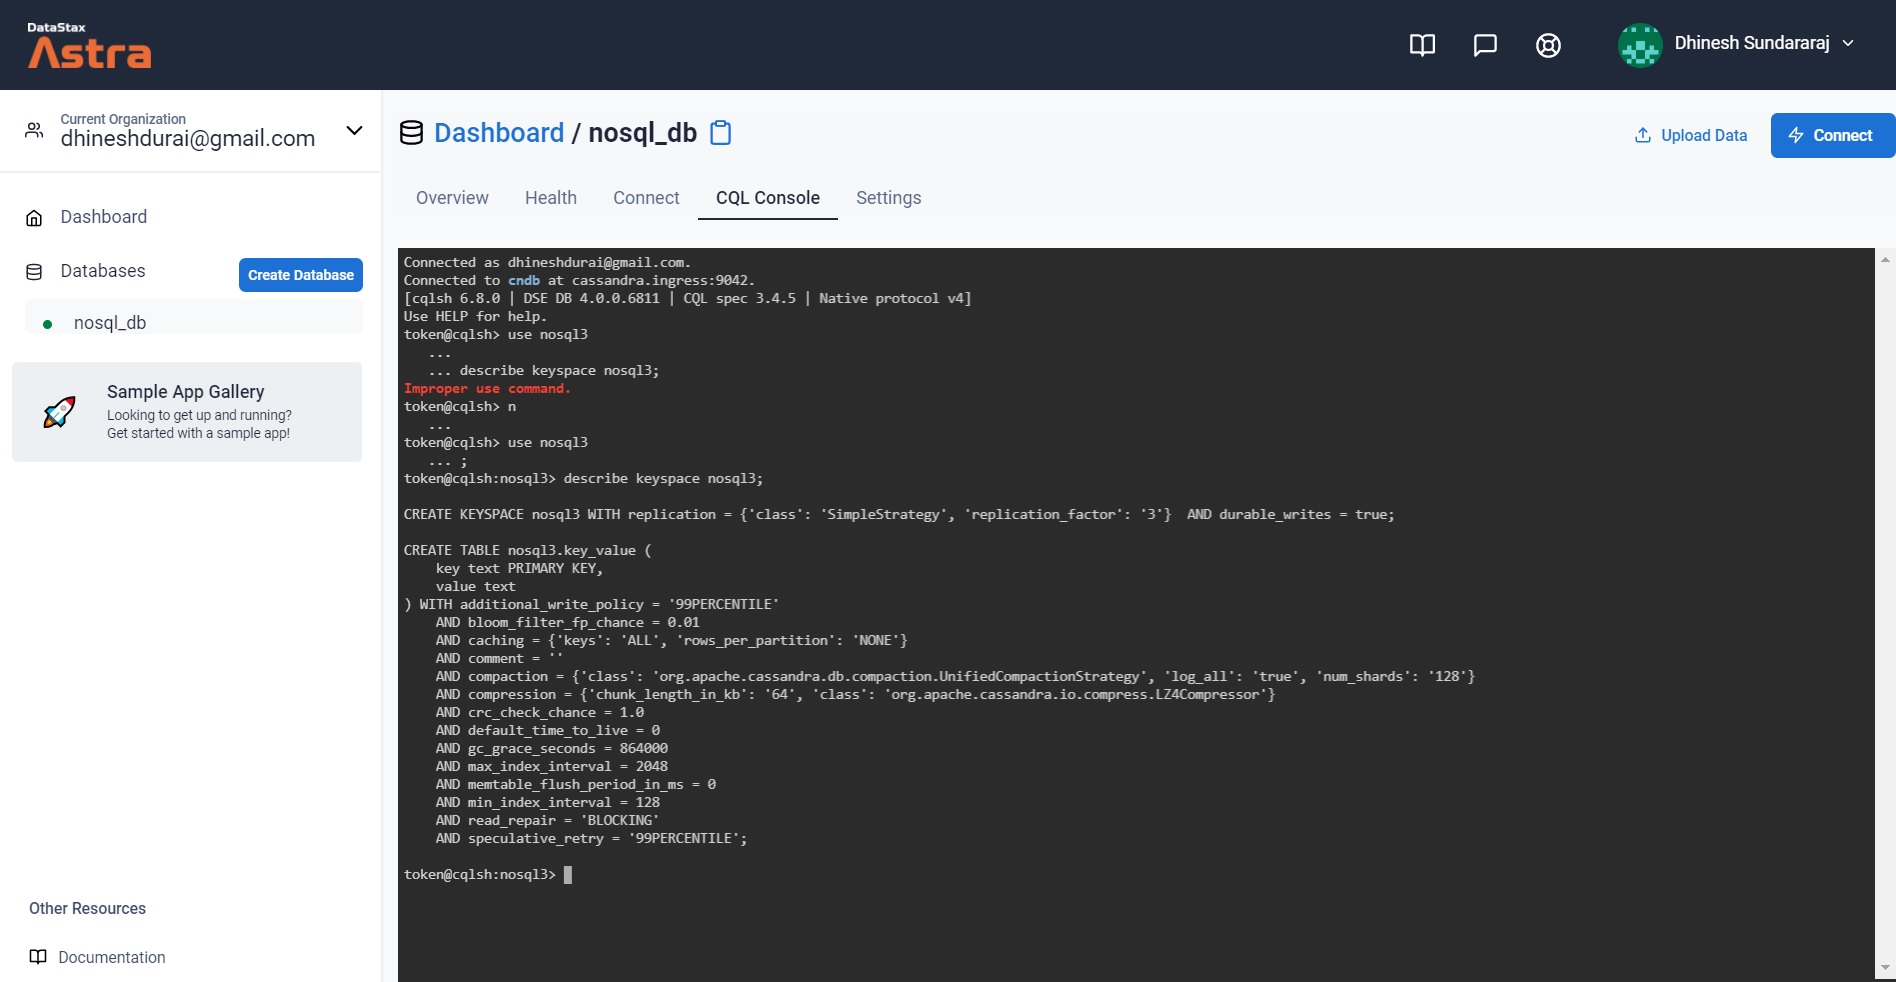The image size is (1896, 982).
Task: Open the account menu chevron next to Dhinesh Sundararaj
Action: [1848, 44]
